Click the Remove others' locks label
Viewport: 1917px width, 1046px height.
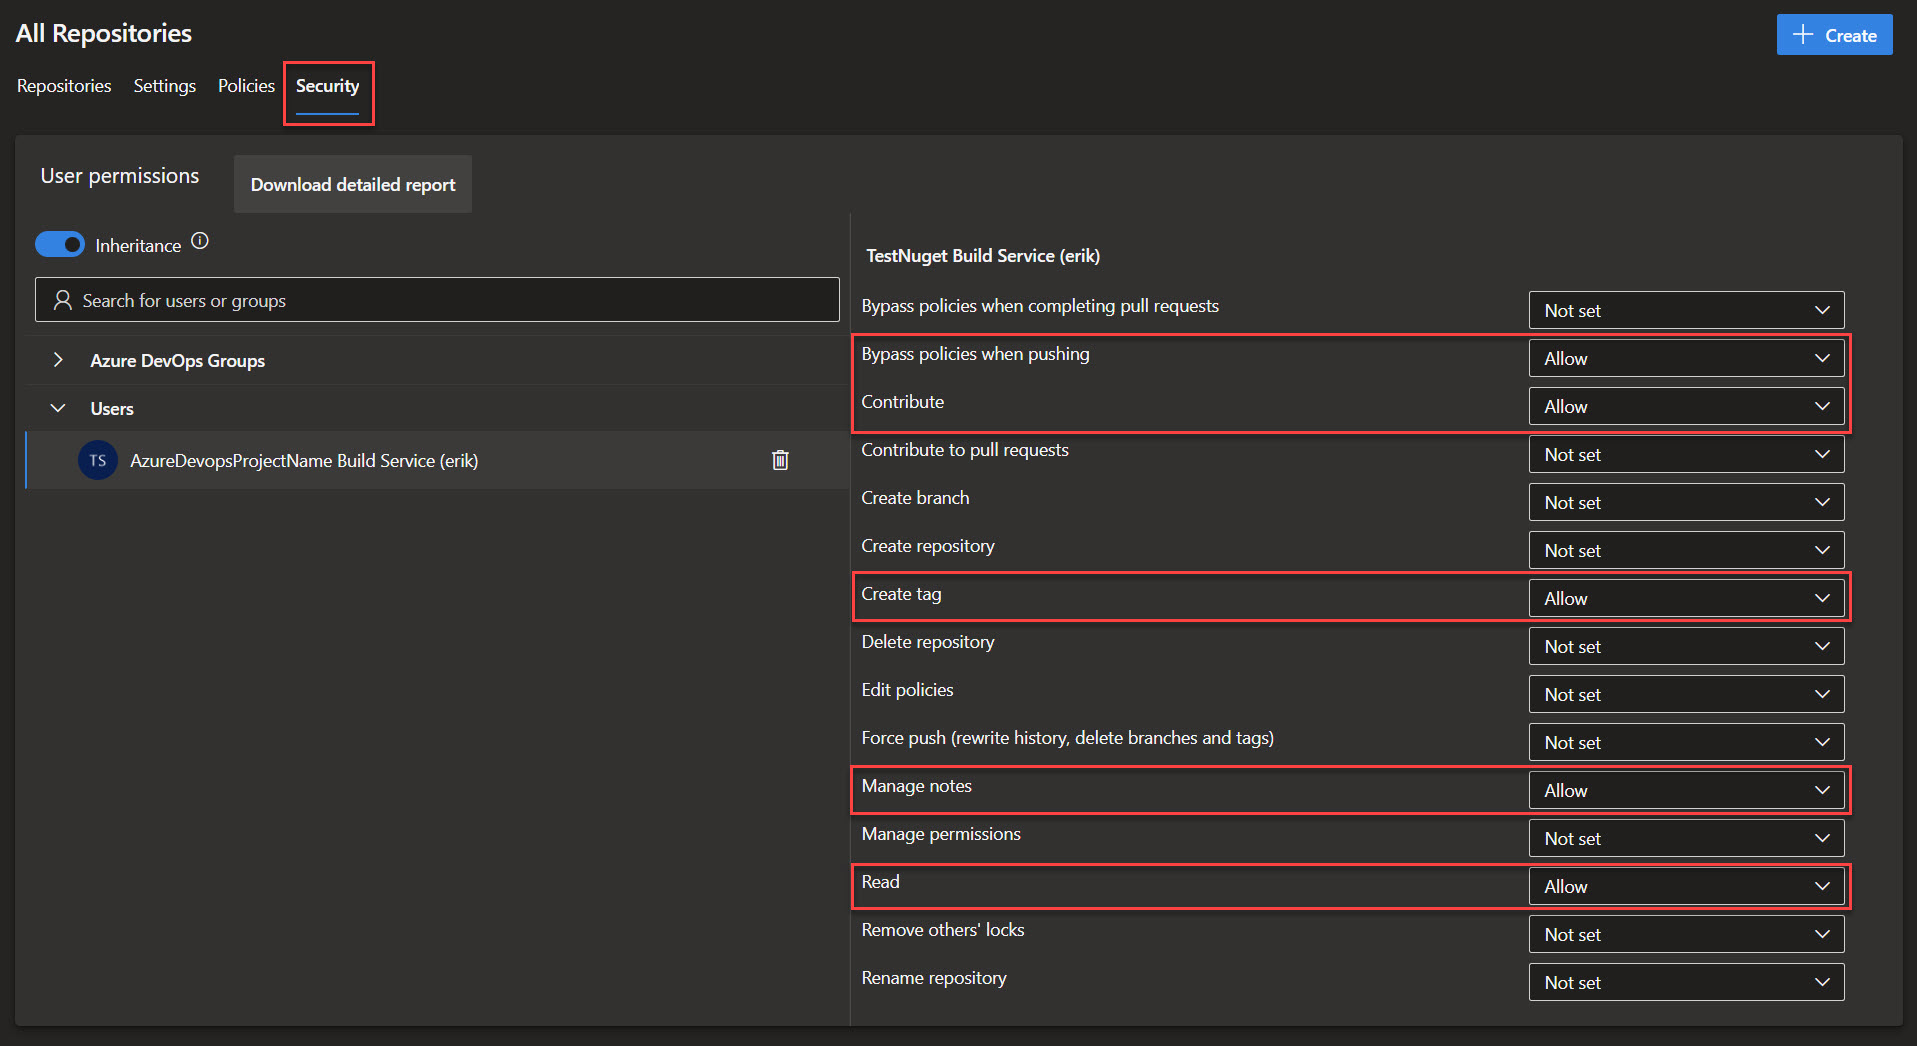point(943,930)
